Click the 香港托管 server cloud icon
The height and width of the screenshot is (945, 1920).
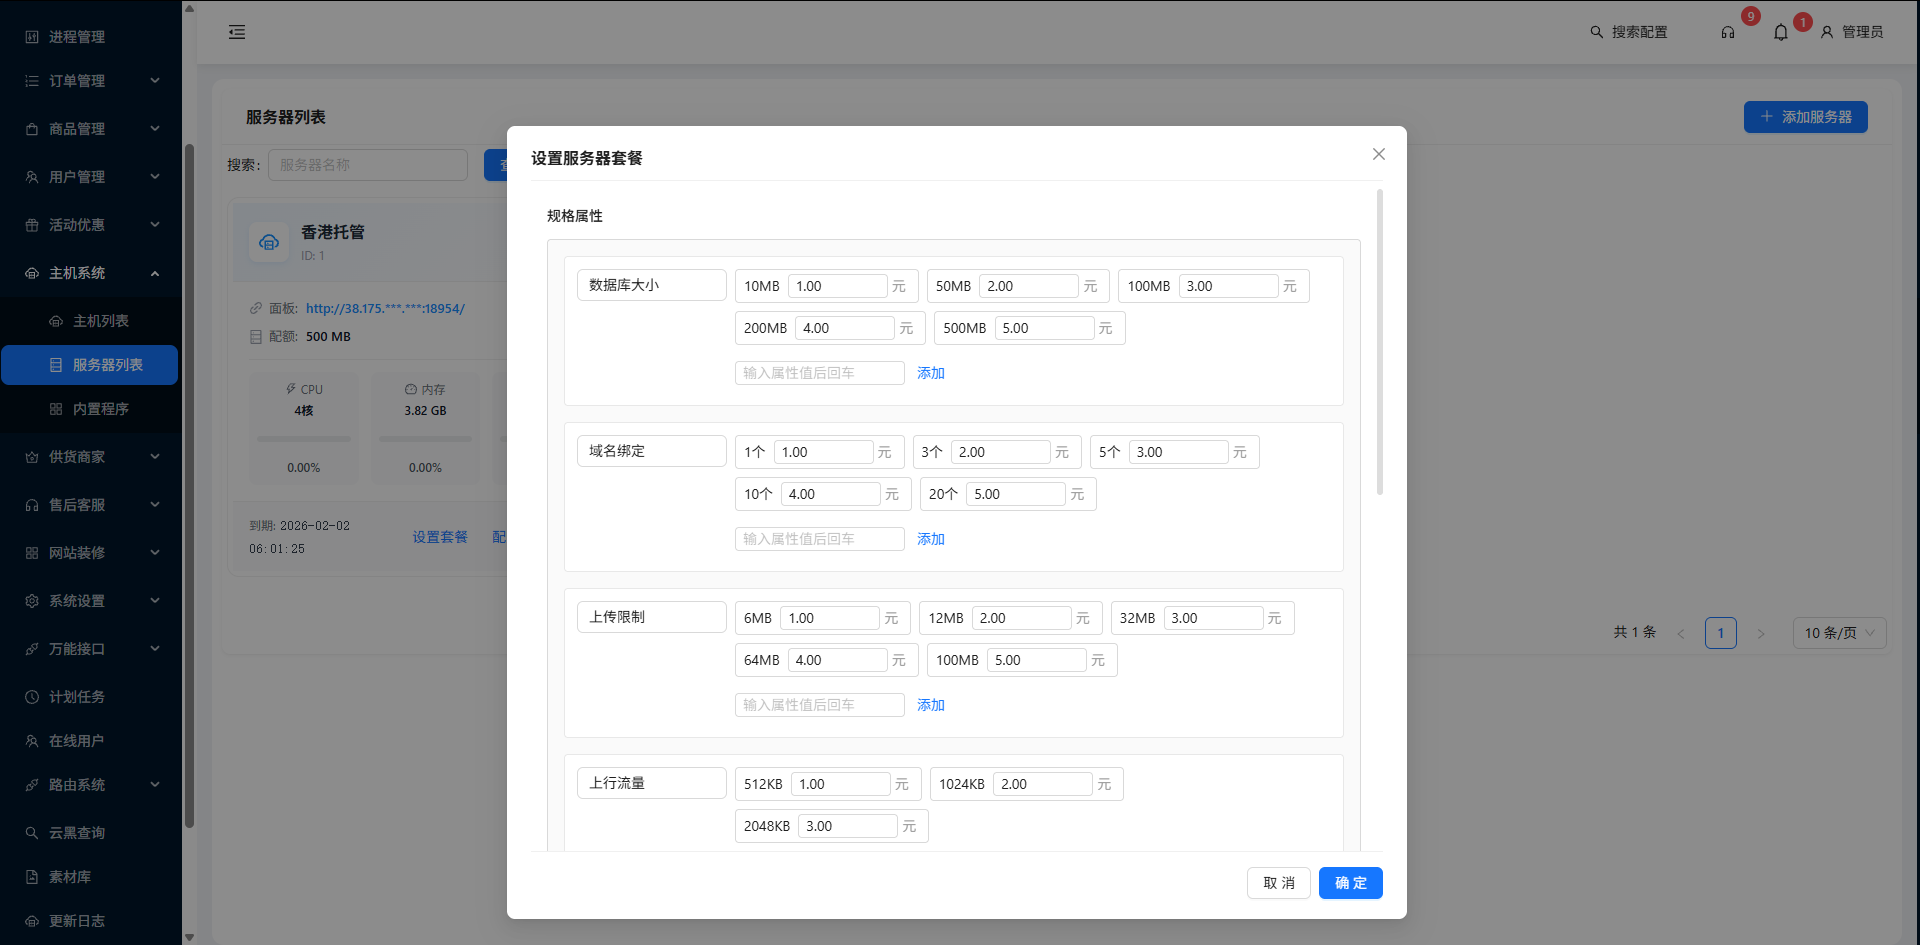269,242
